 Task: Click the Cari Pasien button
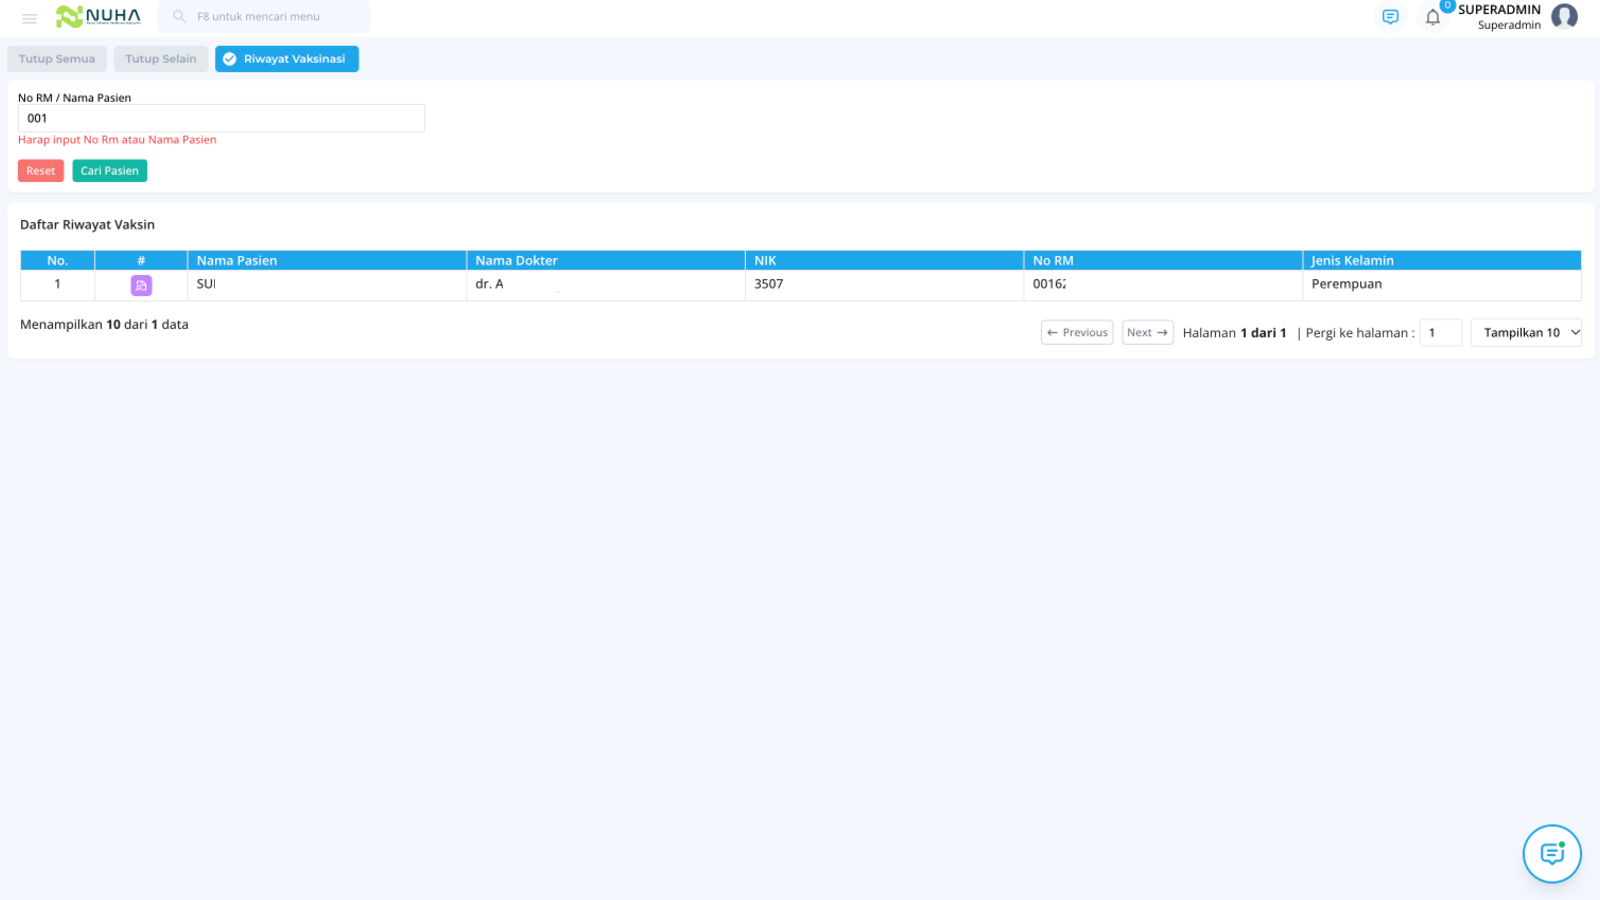(x=110, y=171)
